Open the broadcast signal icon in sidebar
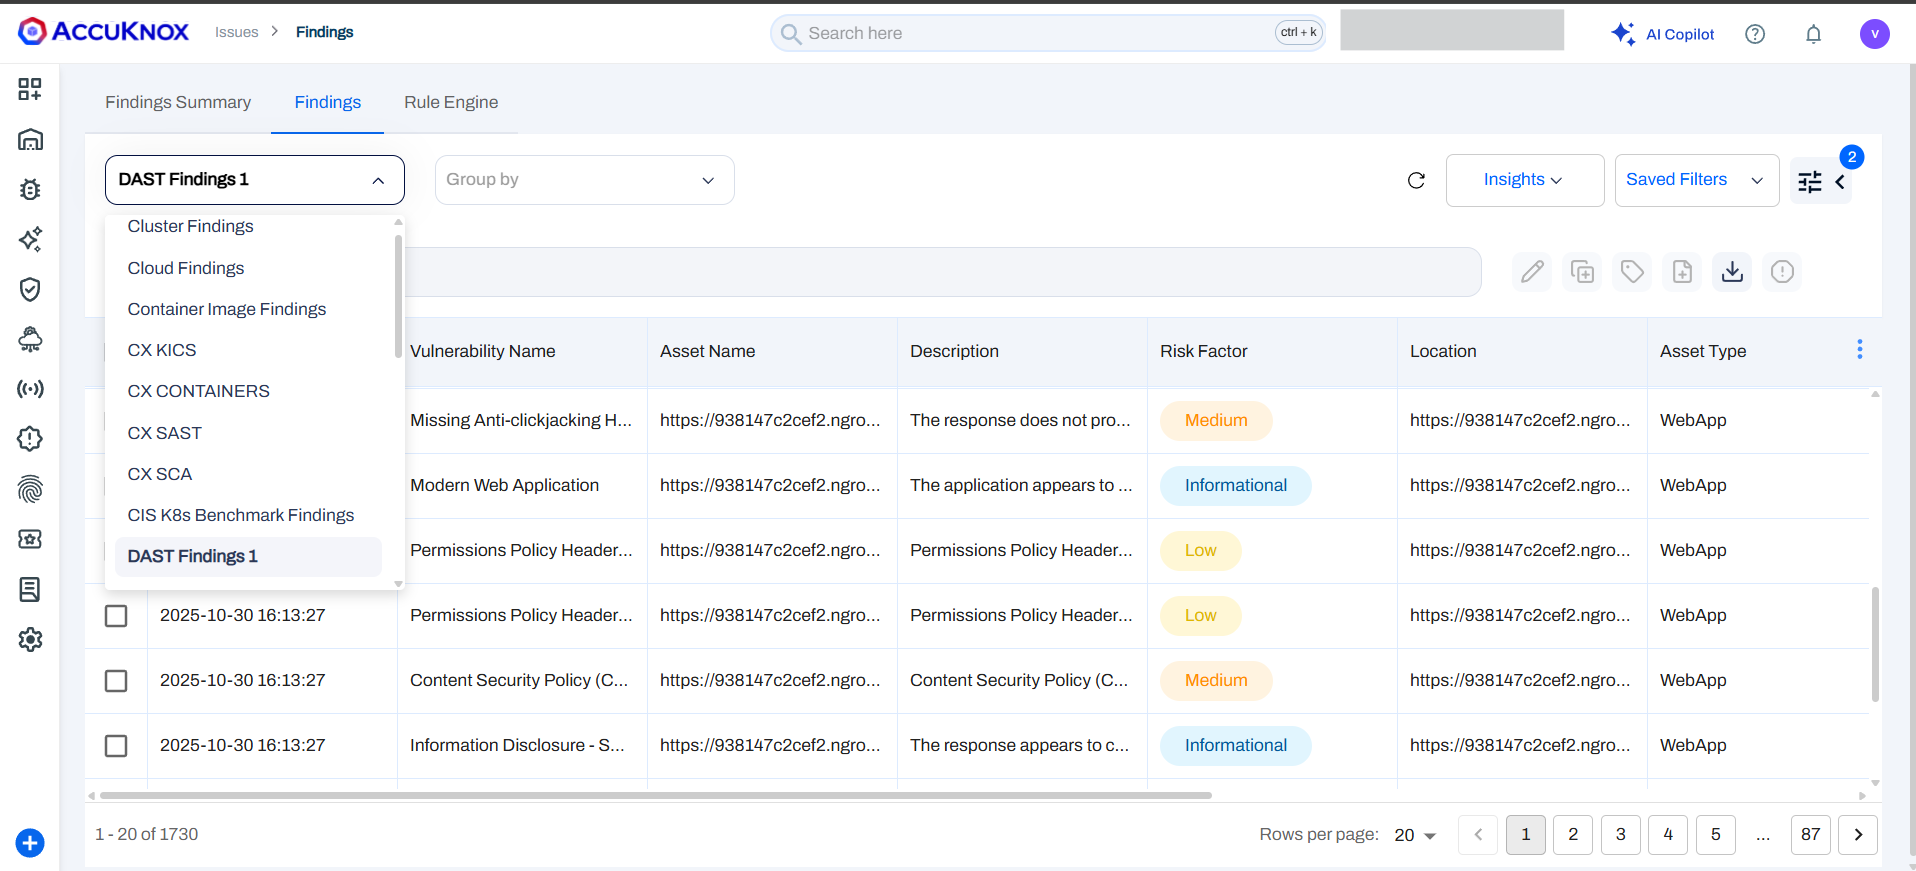This screenshot has width=1916, height=871. (x=30, y=389)
